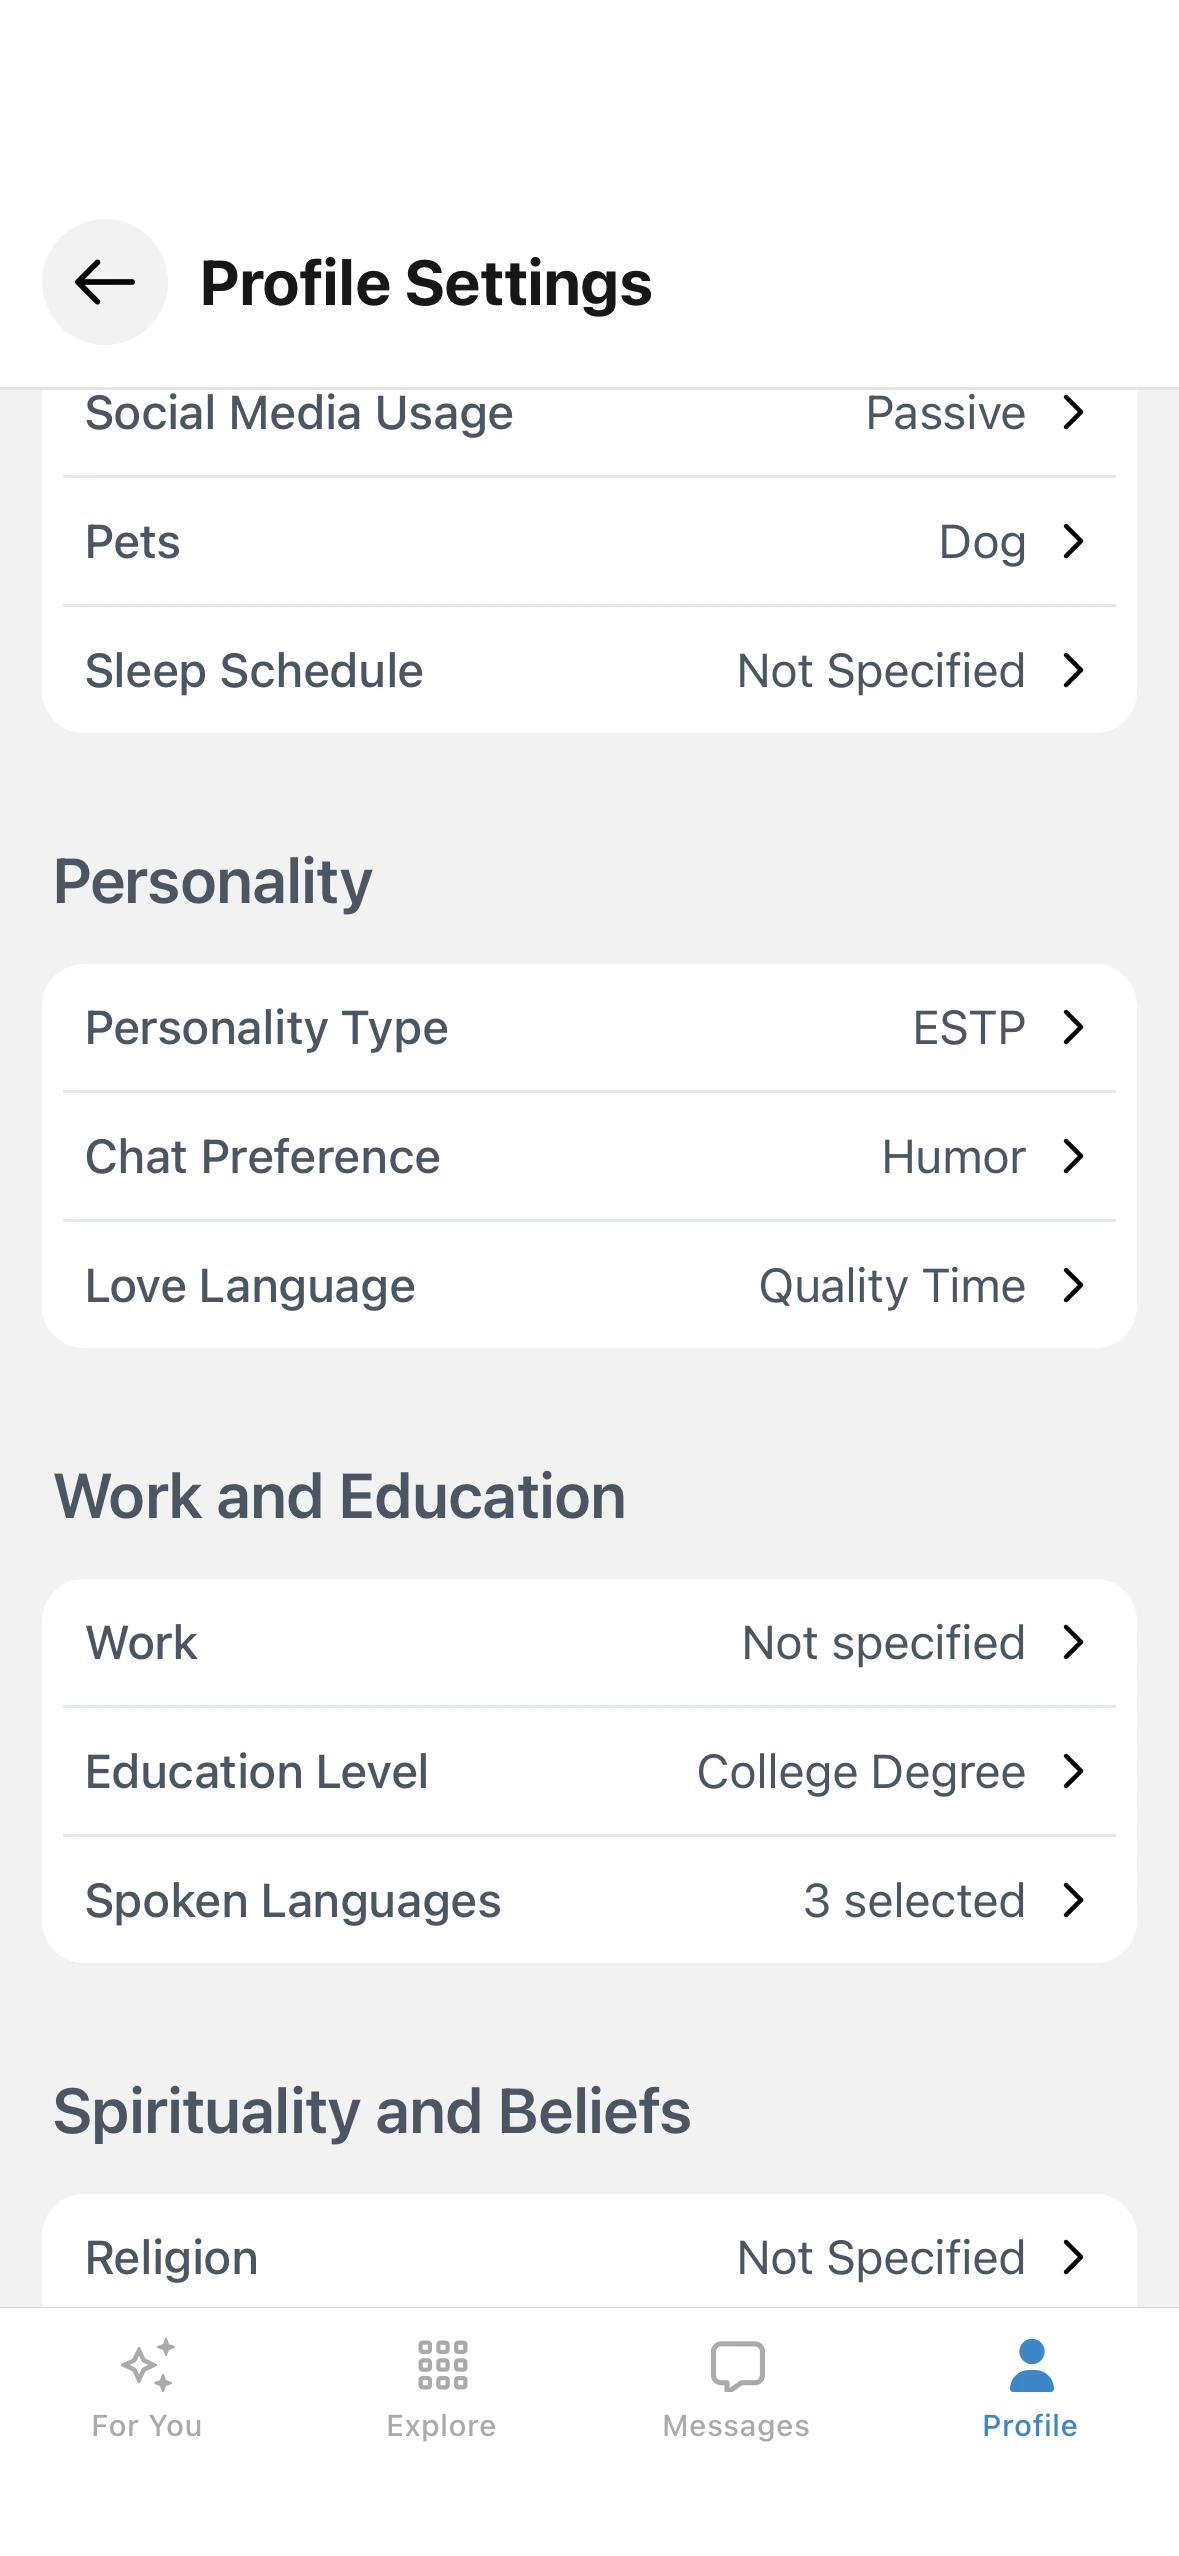Click the Chat Preference label

click(262, 1157)
